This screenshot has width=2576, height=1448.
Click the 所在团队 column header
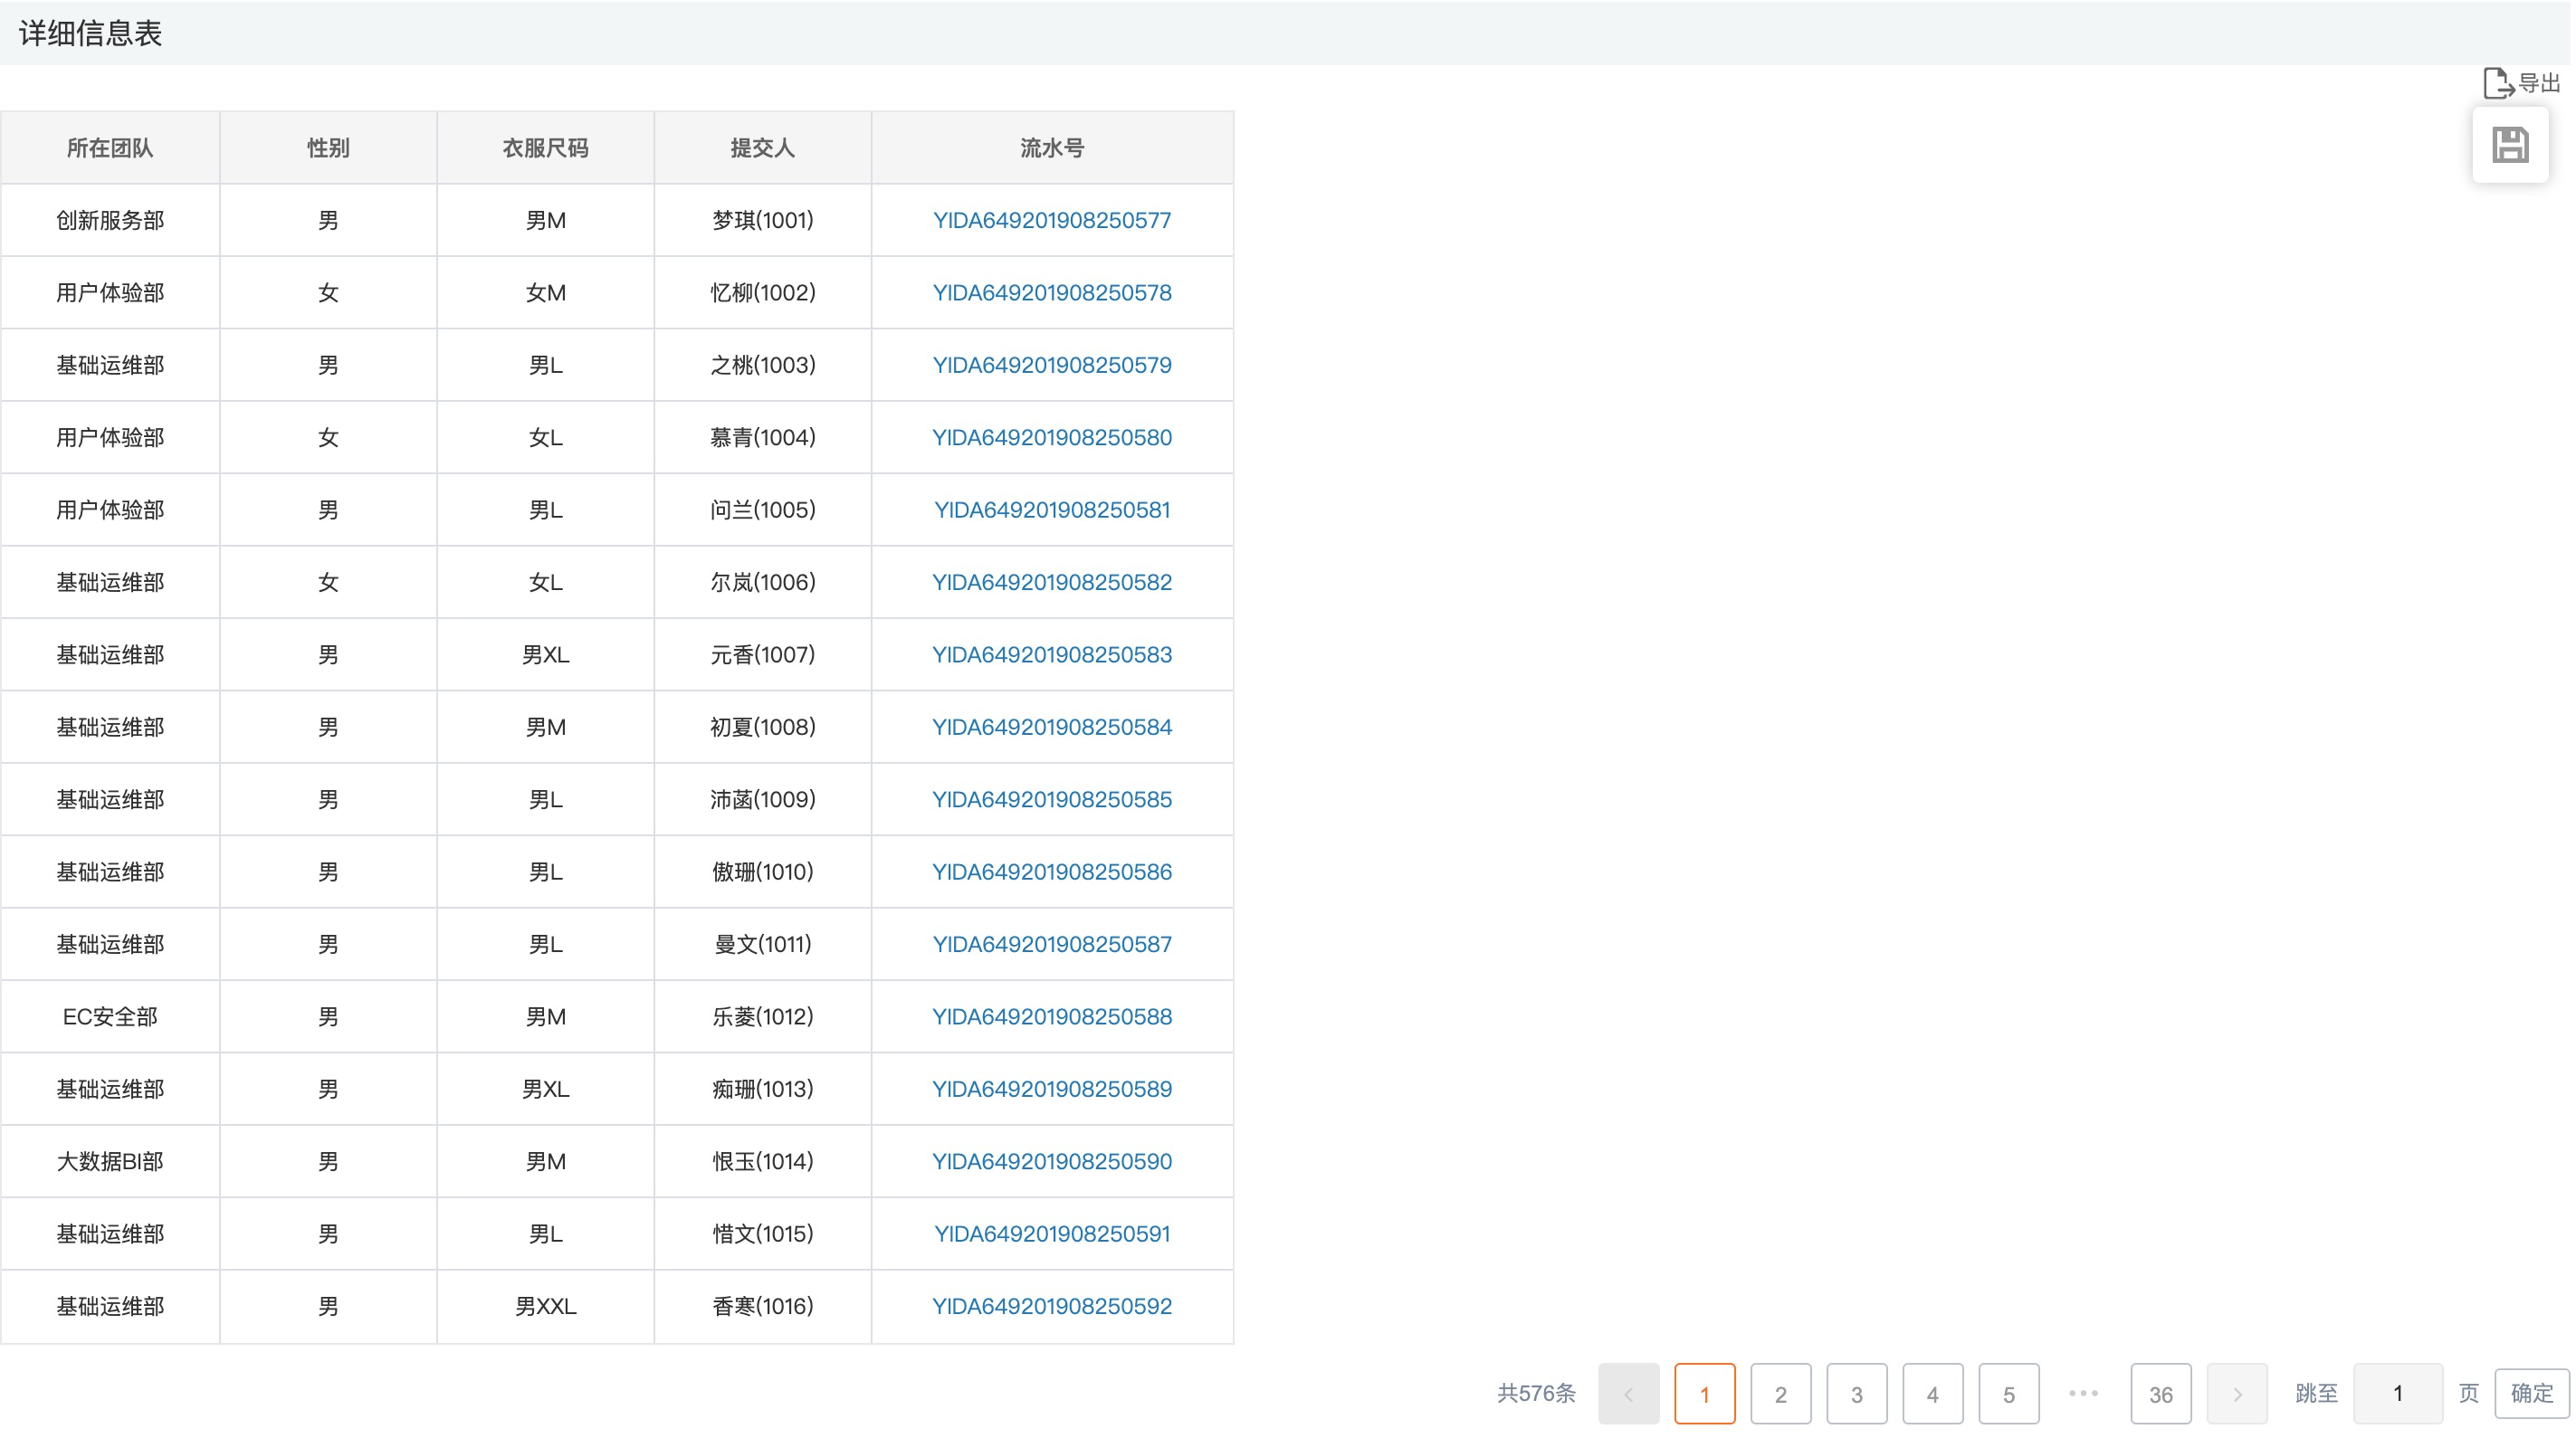(110, 148)
